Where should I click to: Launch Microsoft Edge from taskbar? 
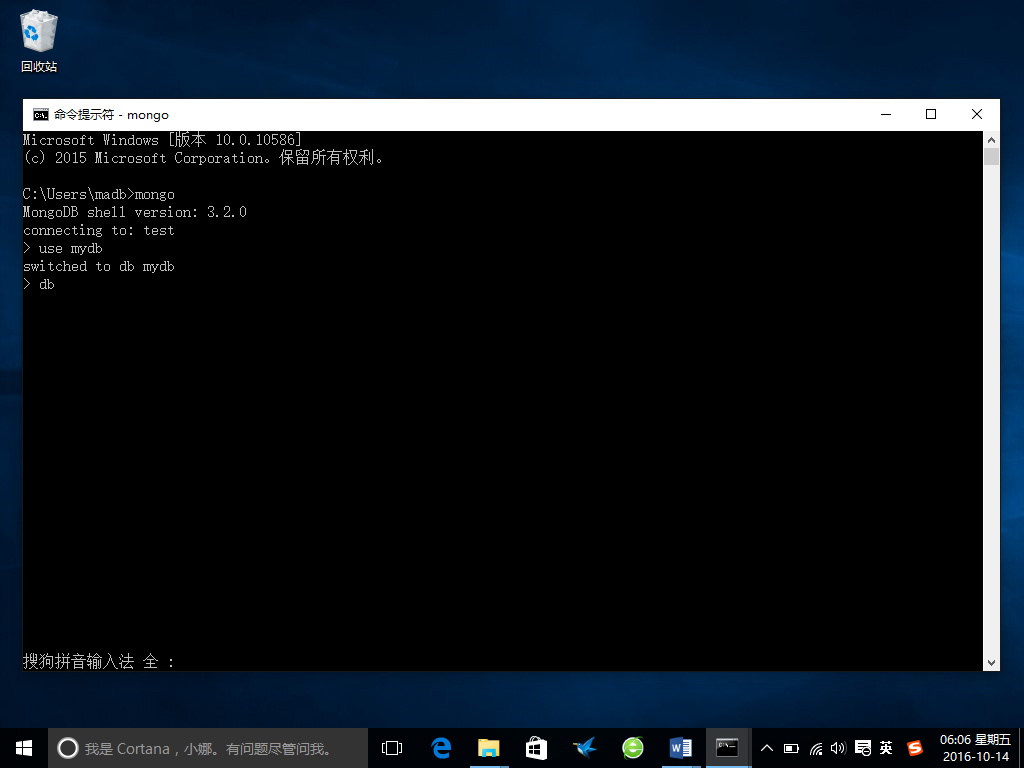coord(441,748)
